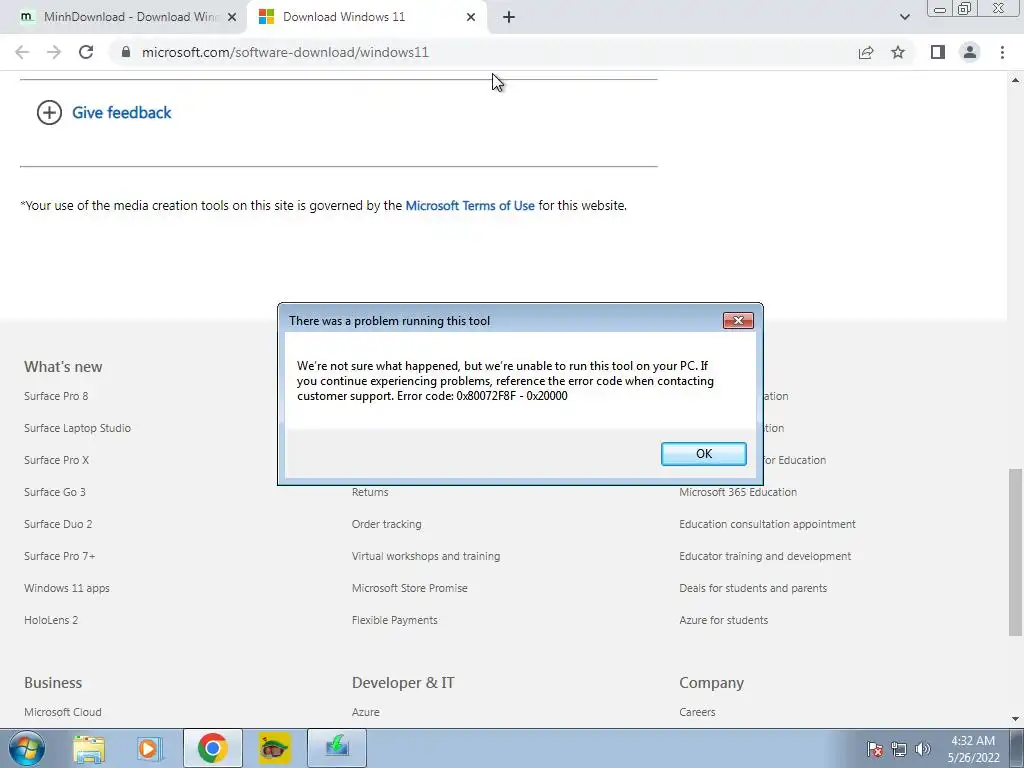Image resolution: width=1024 pixels, height=768 pixels.
Task: Open setup tool taskbar icon
Action: coord(337,748)
